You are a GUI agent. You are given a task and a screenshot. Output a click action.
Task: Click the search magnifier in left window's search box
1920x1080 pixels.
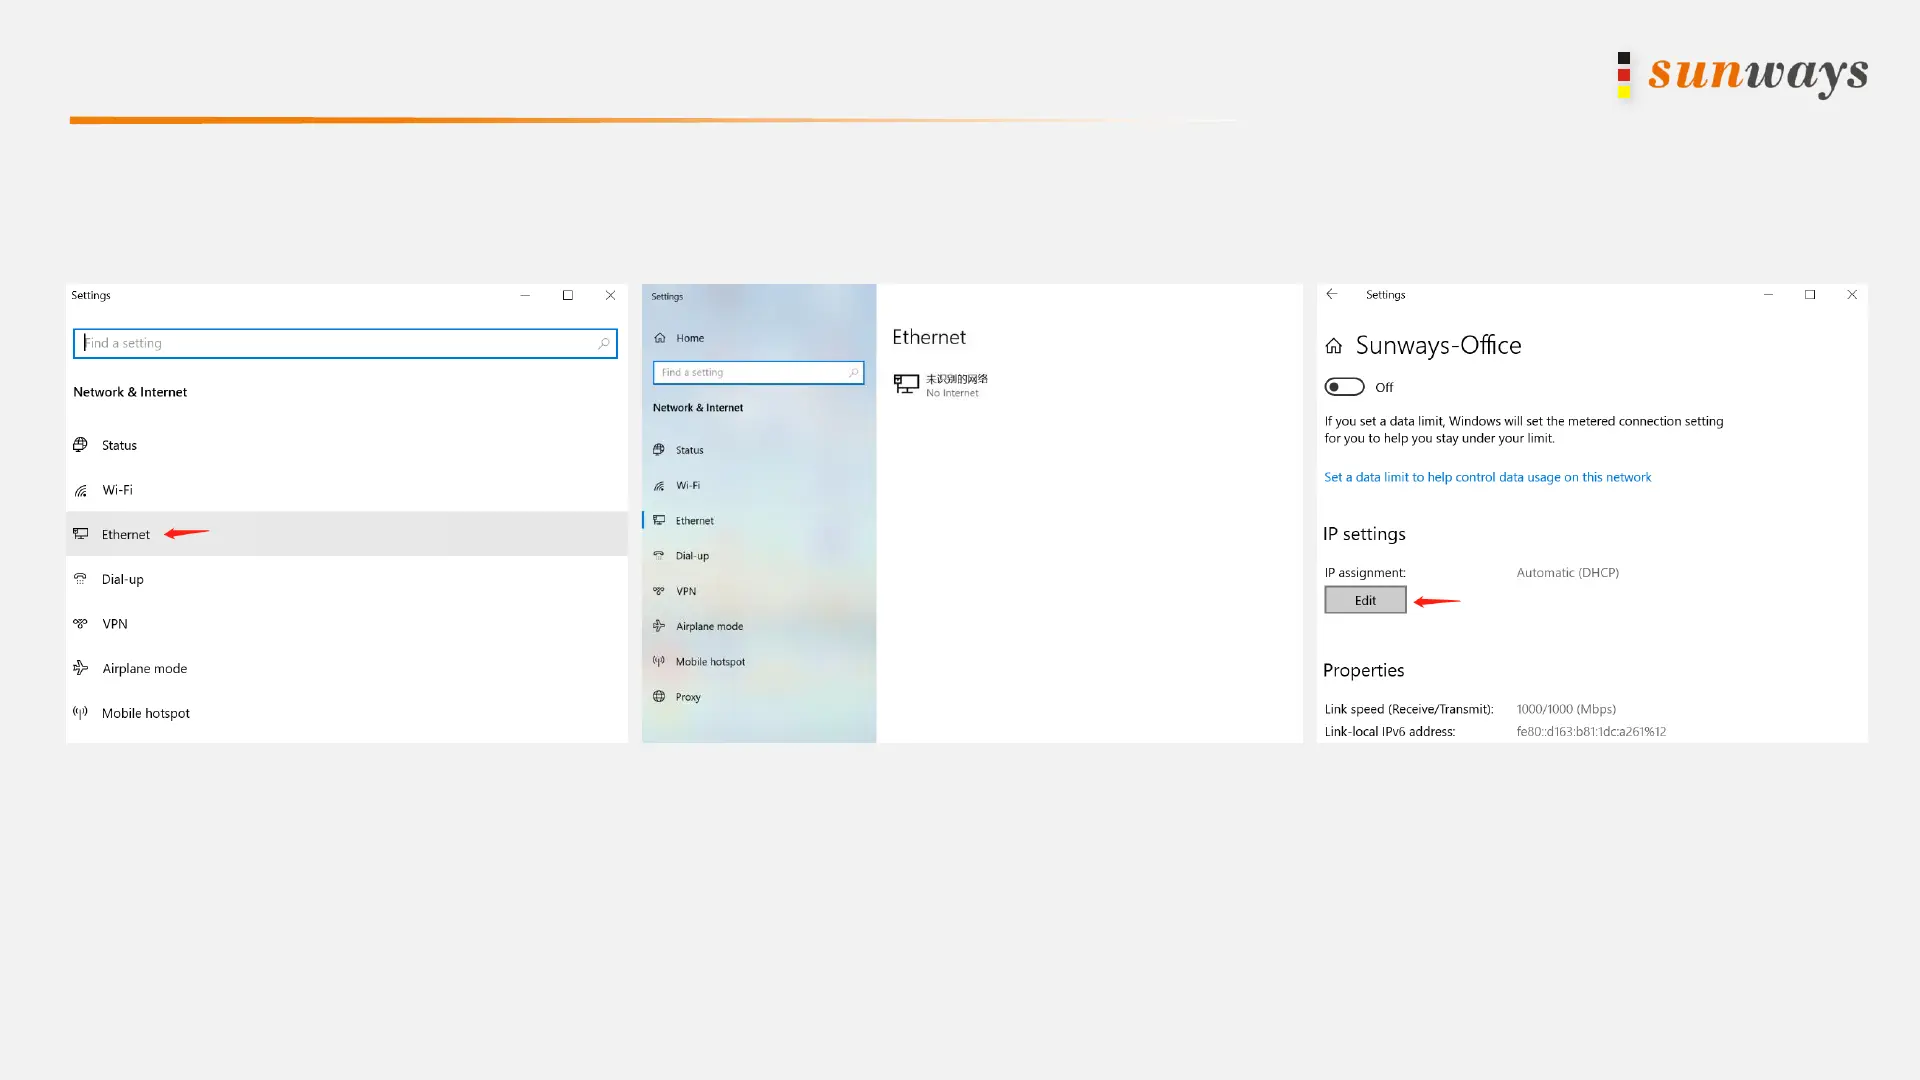(x=603, y=343)
